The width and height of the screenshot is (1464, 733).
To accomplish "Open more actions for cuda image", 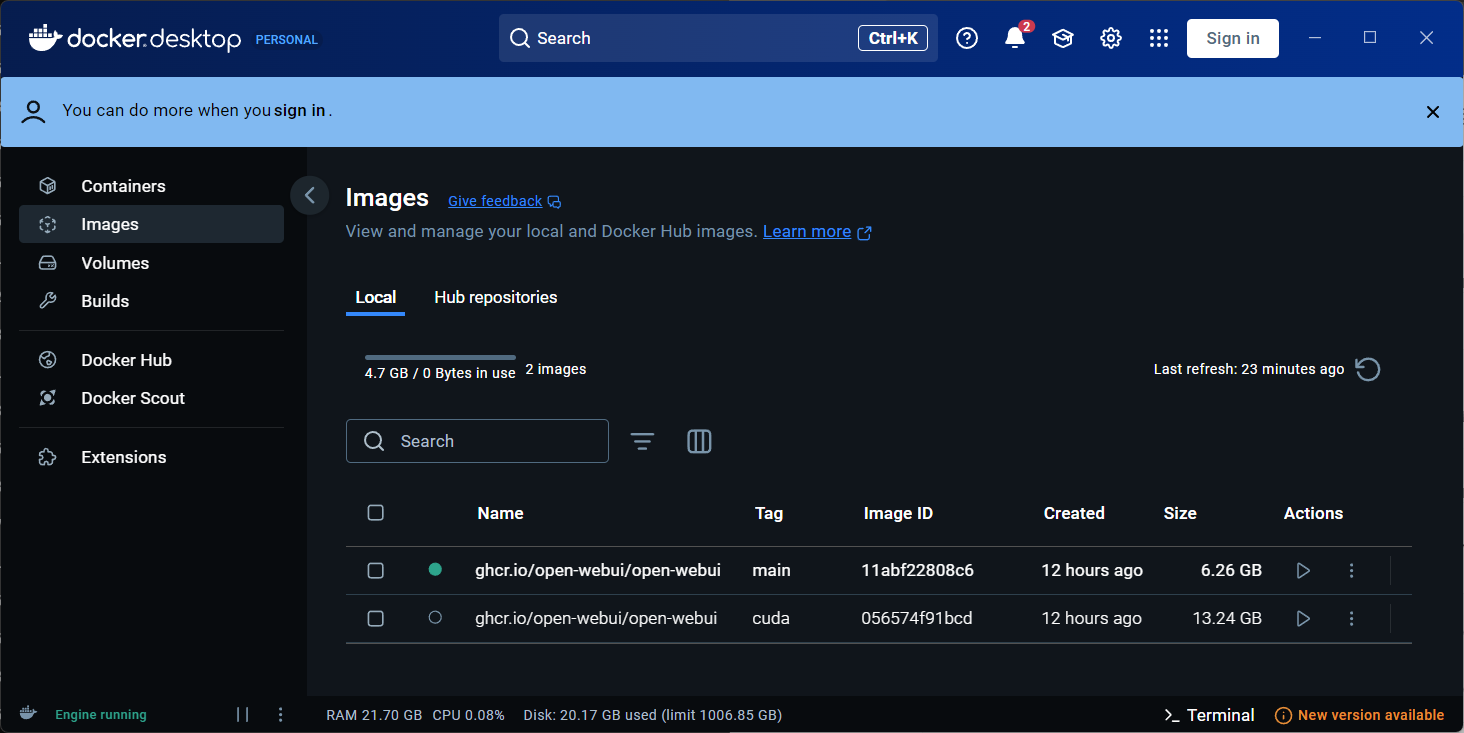I will coord(1351,618).
